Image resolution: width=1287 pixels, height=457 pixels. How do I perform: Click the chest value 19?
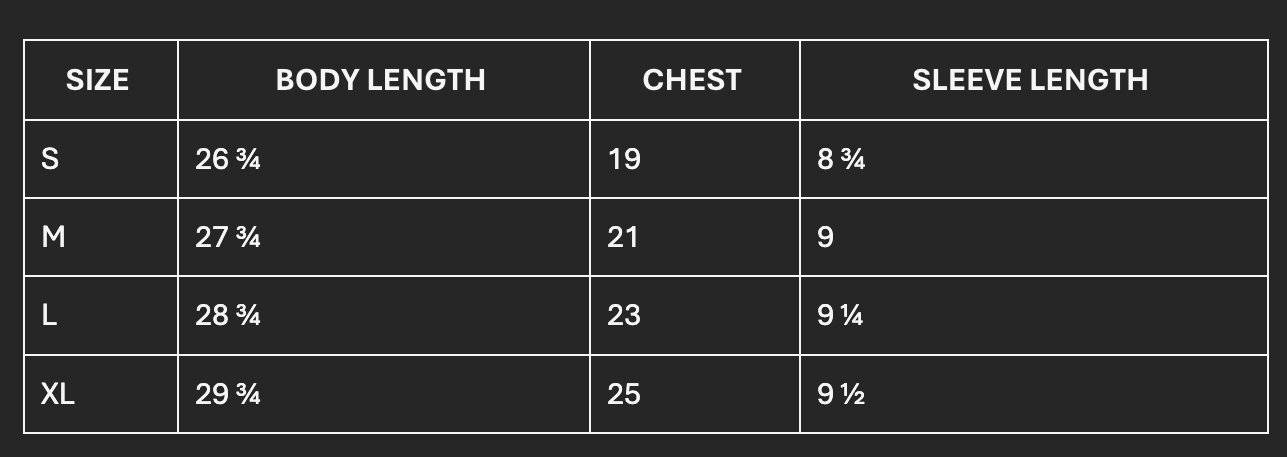pos(624,158)
